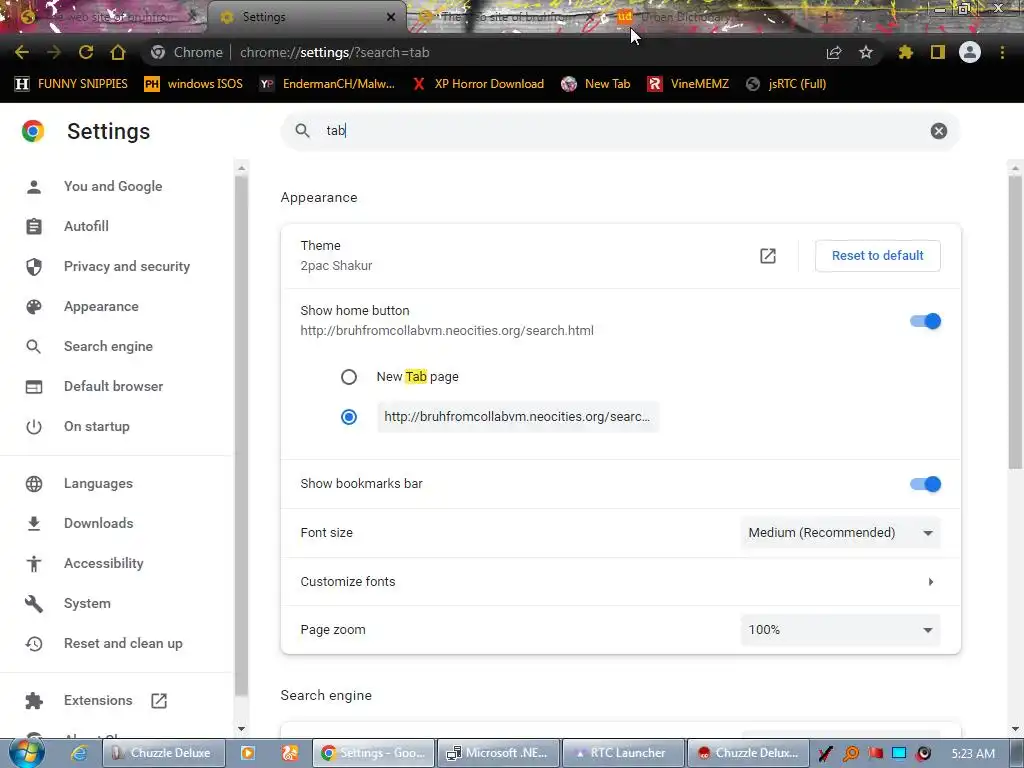1024x768 pixels.
Task: Open You and Google settings
Action: (x=112, y=186)
